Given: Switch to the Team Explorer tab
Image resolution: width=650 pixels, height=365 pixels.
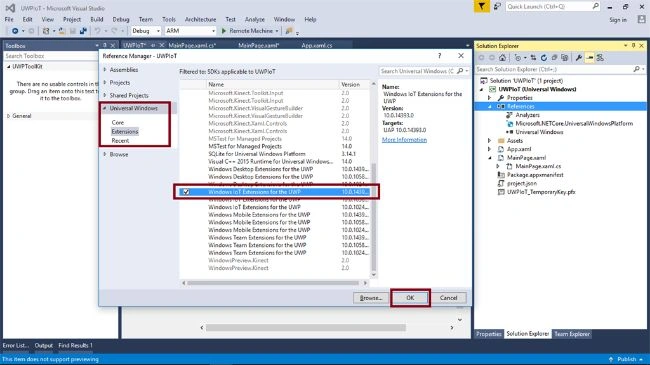Looking at the screenshot, I should point(572,334).
